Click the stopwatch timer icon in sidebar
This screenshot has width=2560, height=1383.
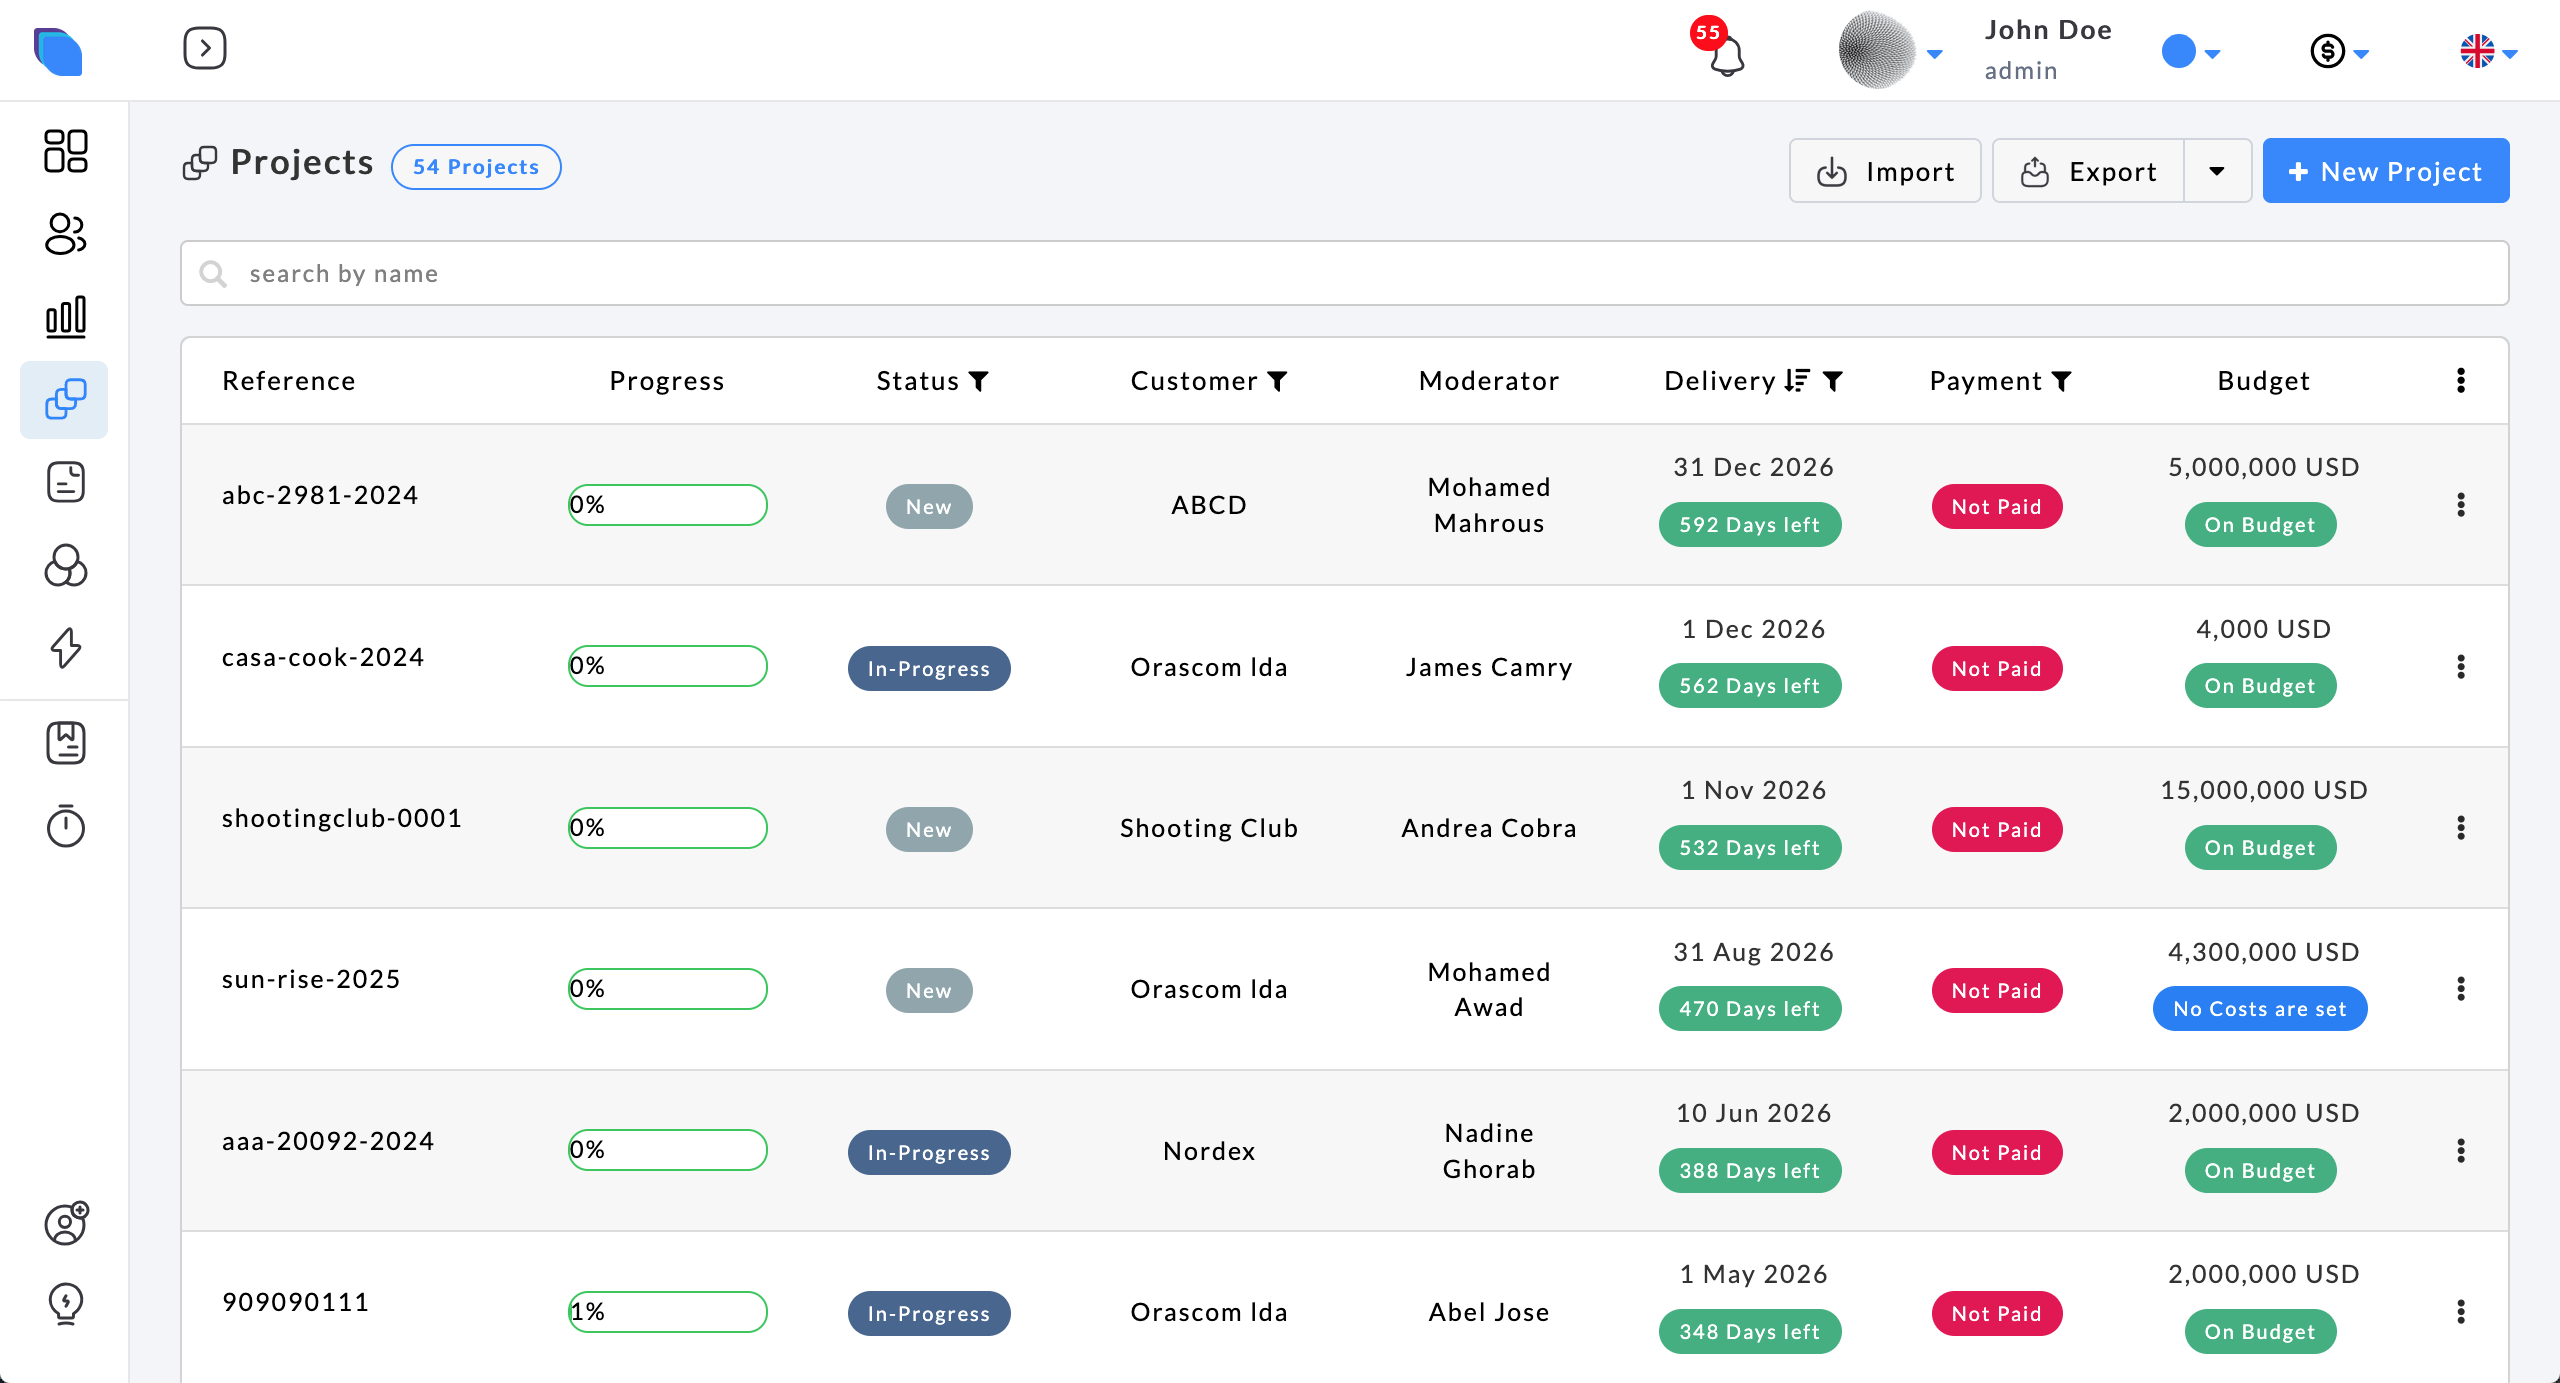[66, 826]
